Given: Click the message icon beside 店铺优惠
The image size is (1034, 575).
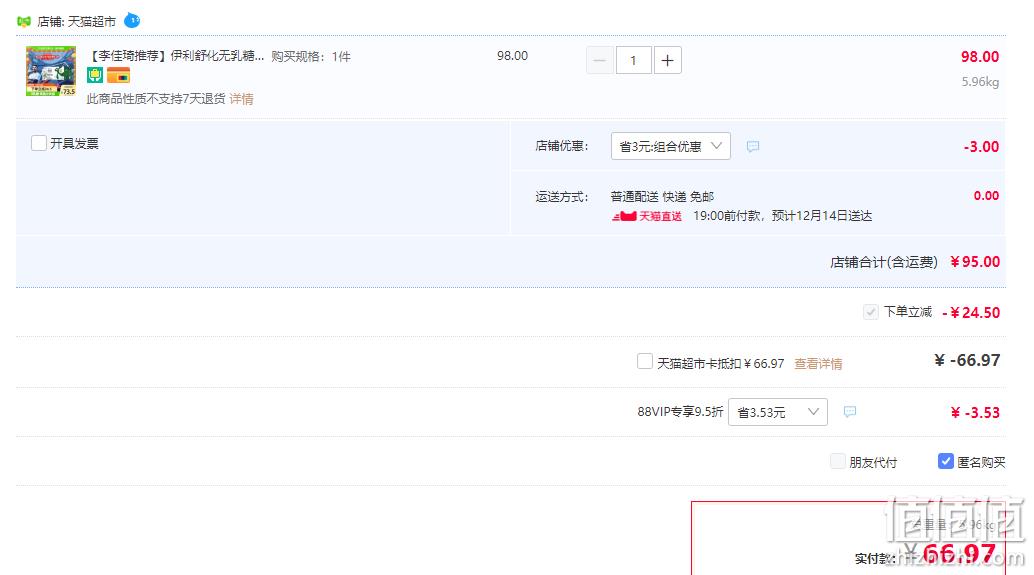Looking at the screenshot, I should (x=752, y=146).
